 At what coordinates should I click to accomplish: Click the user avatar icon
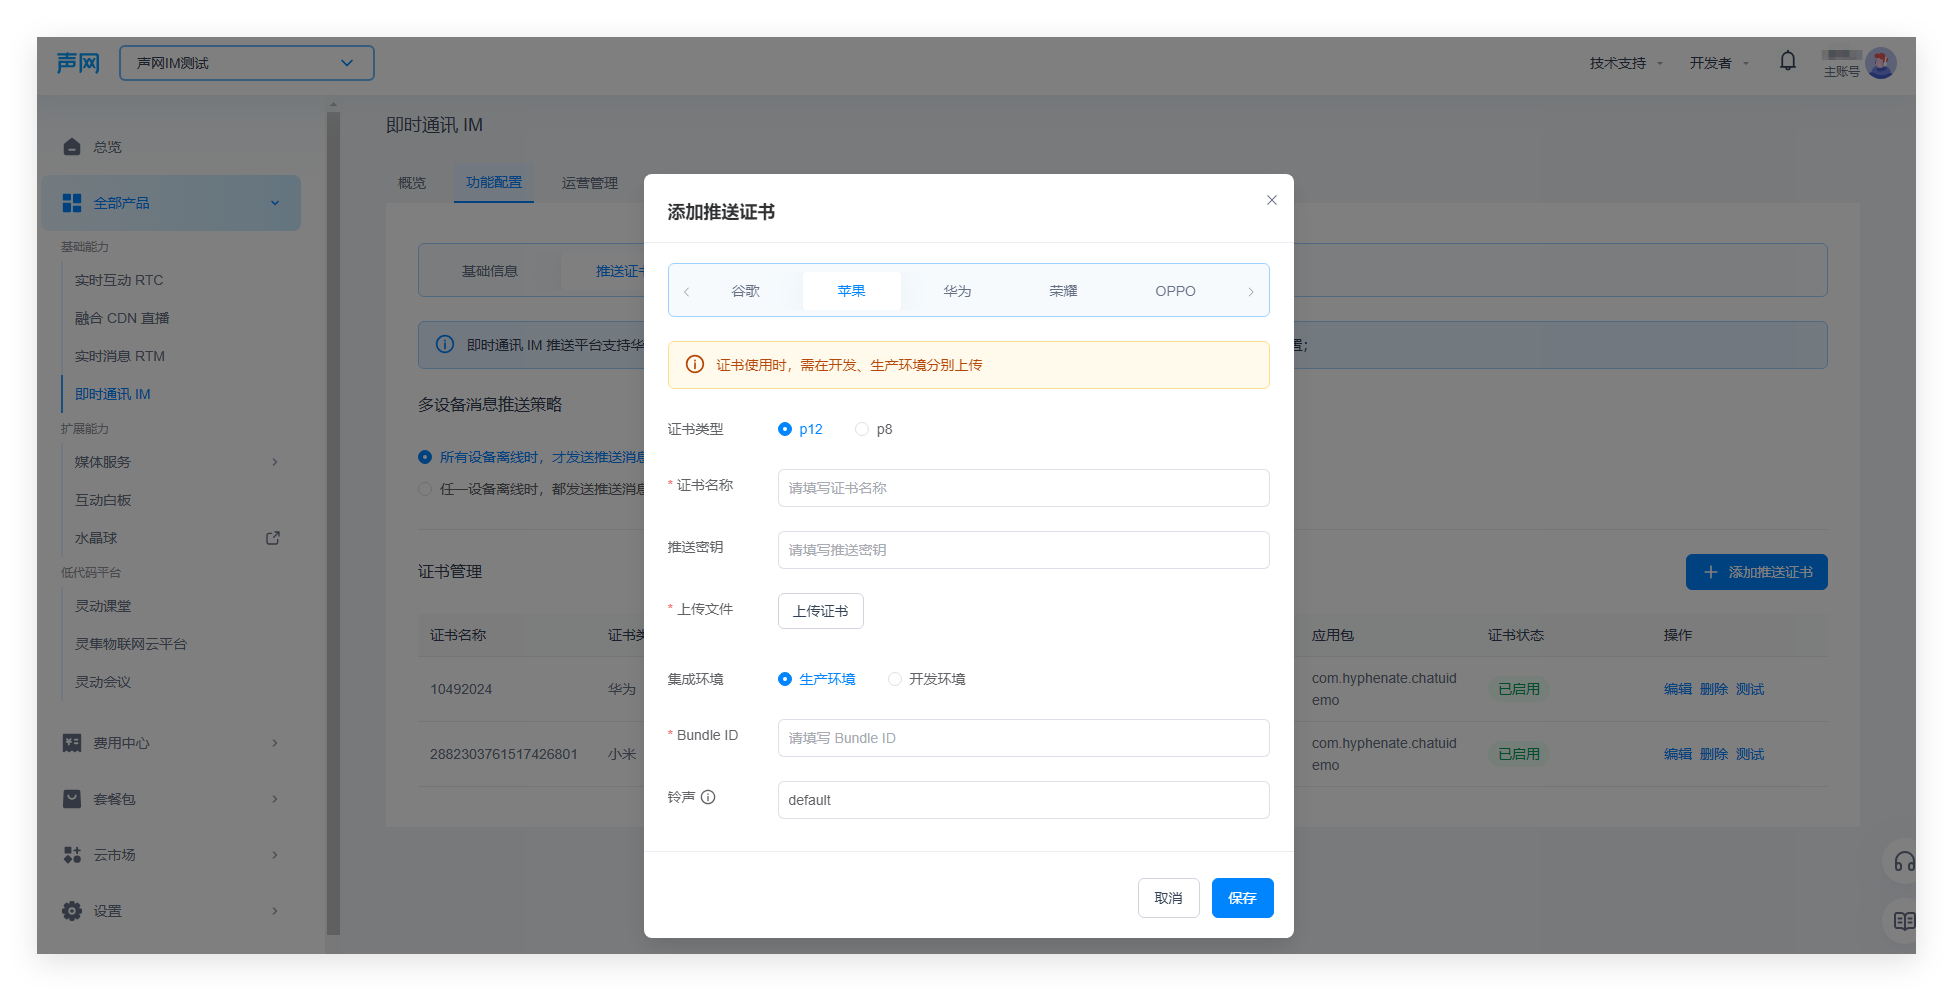coord(1881,63)
